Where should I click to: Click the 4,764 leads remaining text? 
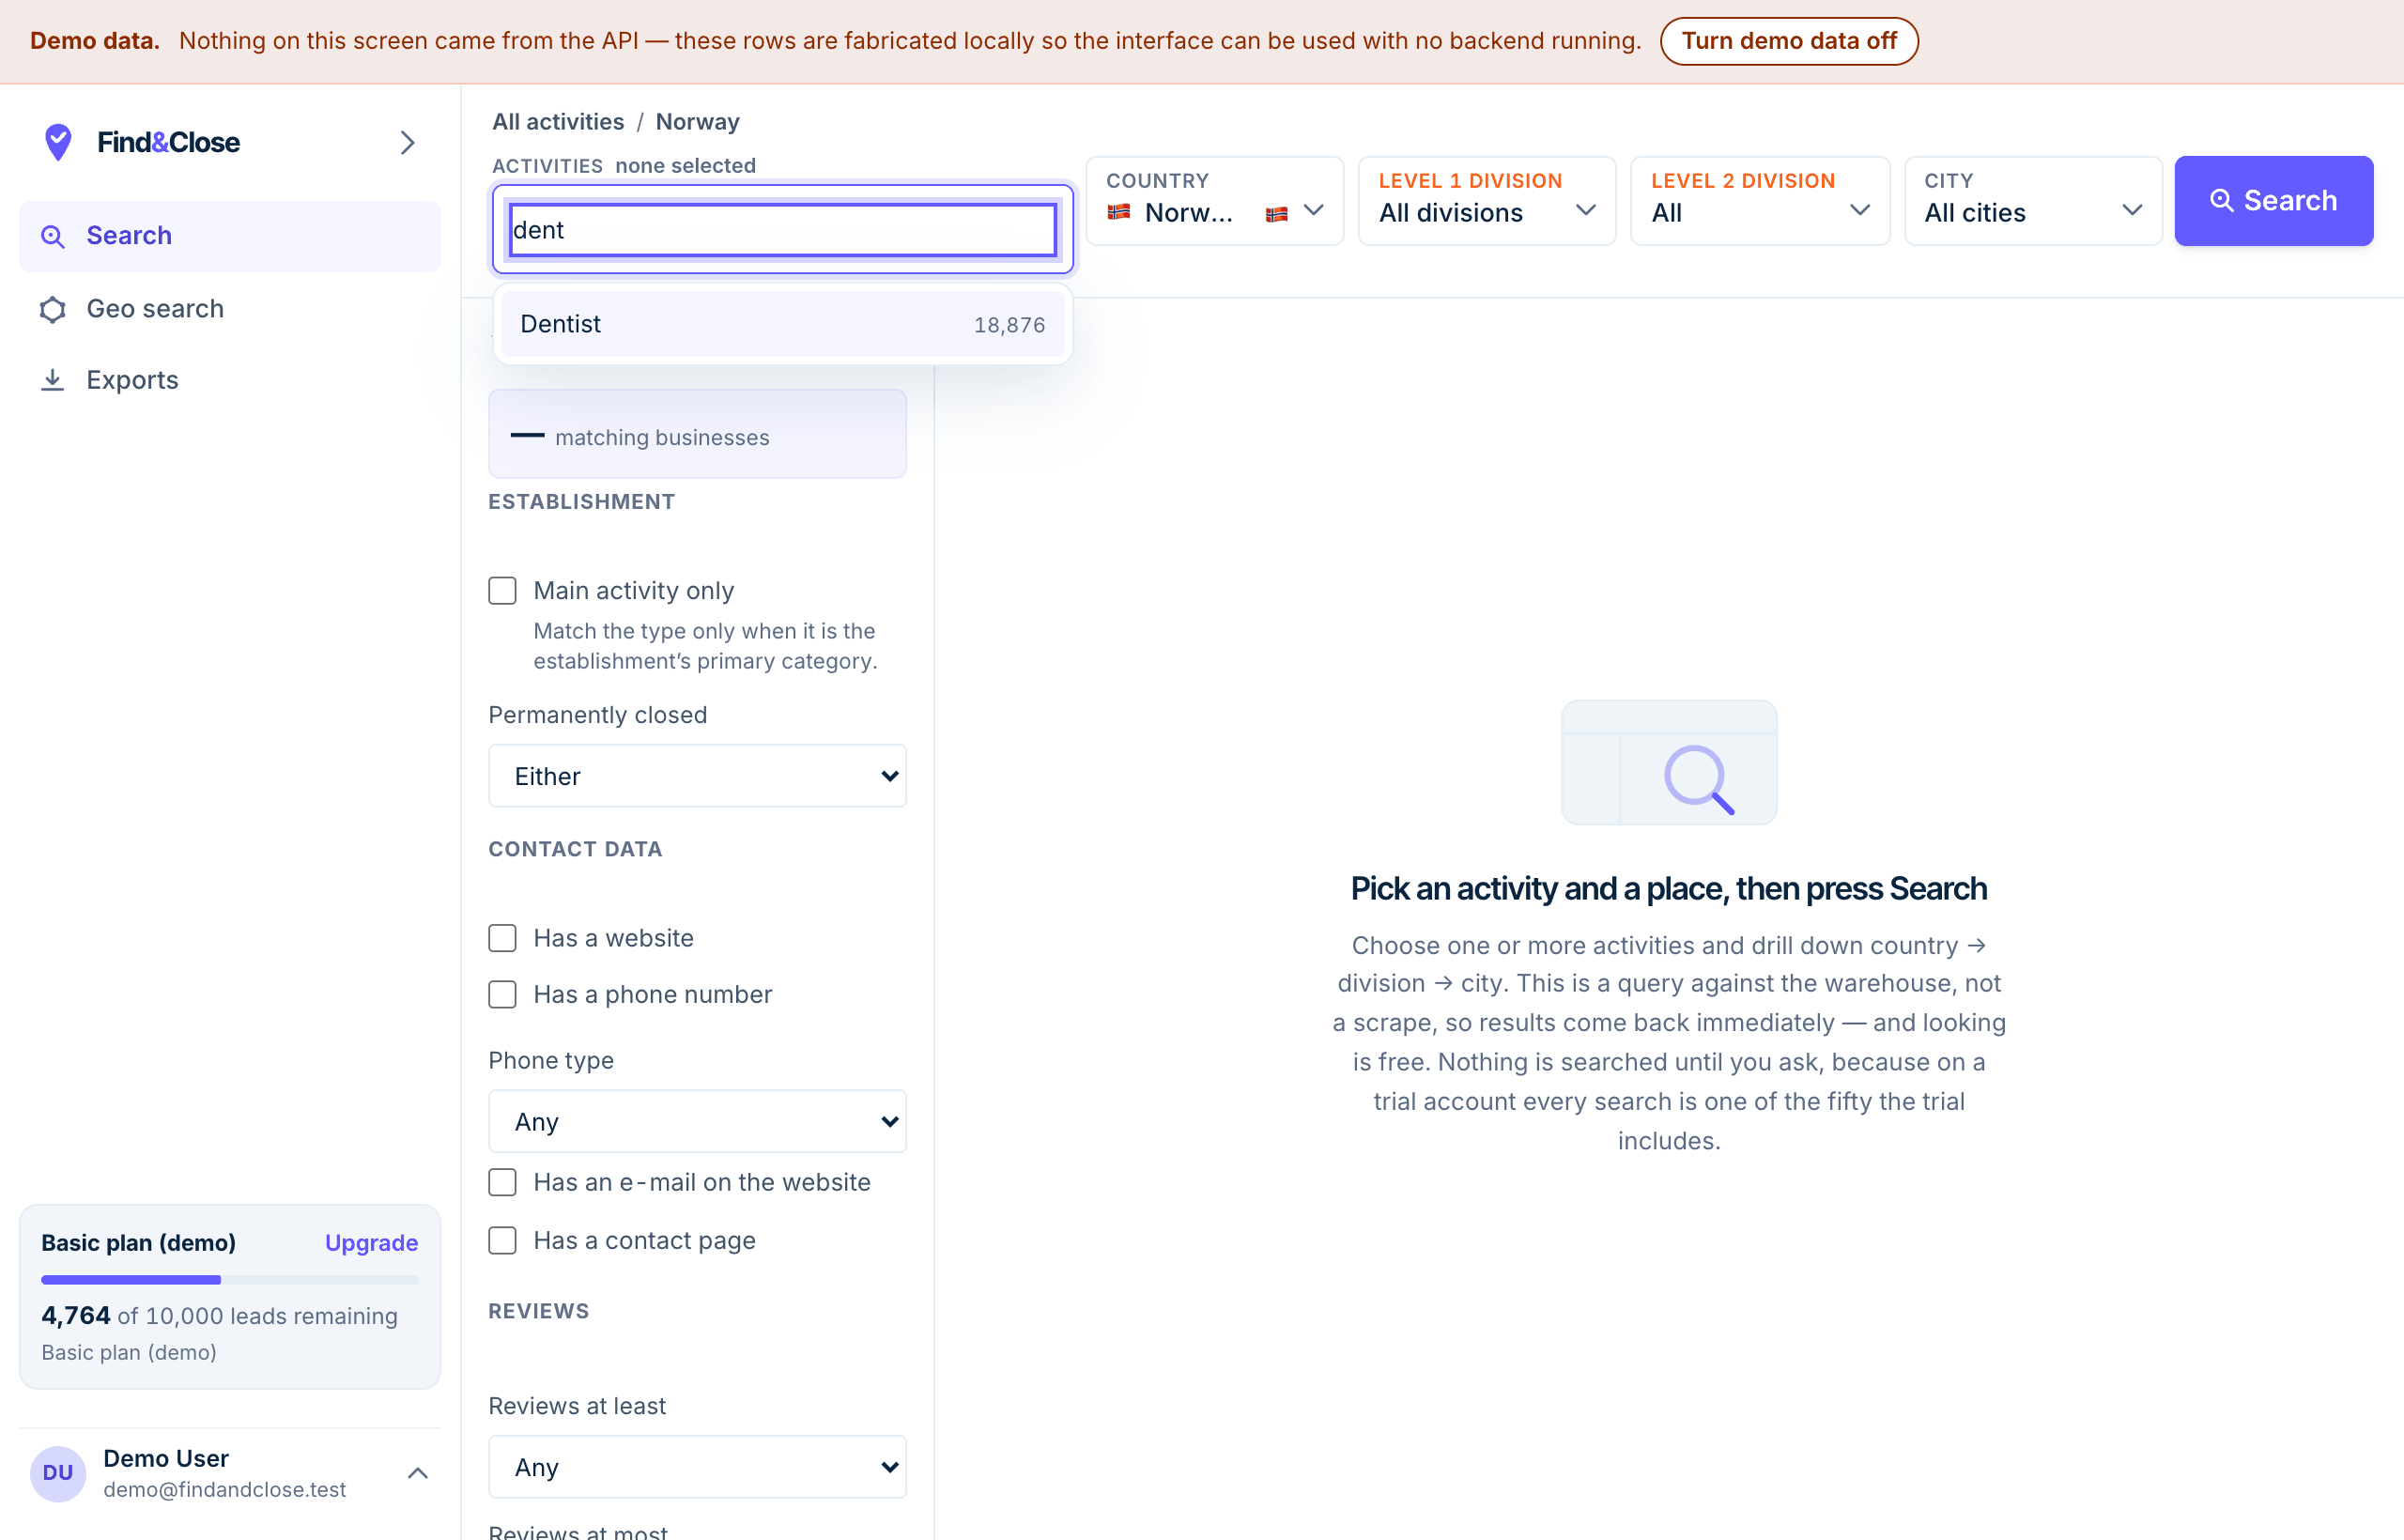click(x=219, y=1315)
